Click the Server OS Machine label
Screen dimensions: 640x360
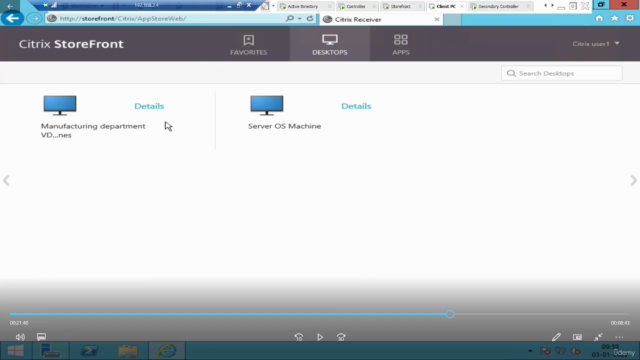pos(284,126)
